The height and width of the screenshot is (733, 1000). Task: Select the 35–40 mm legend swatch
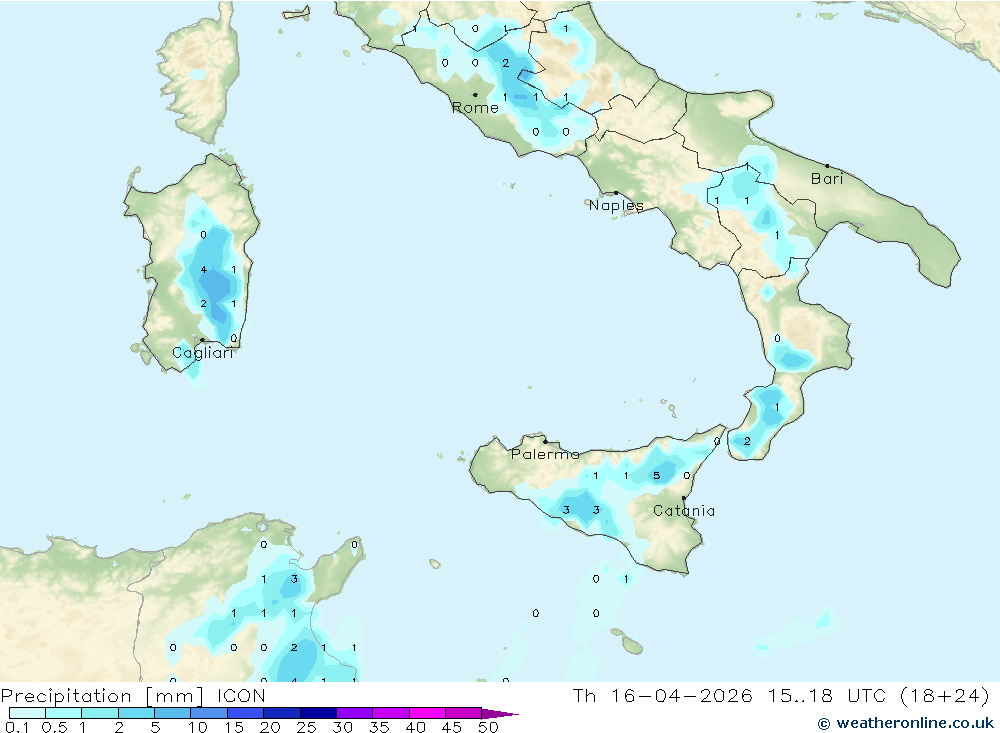pos(391,713)
